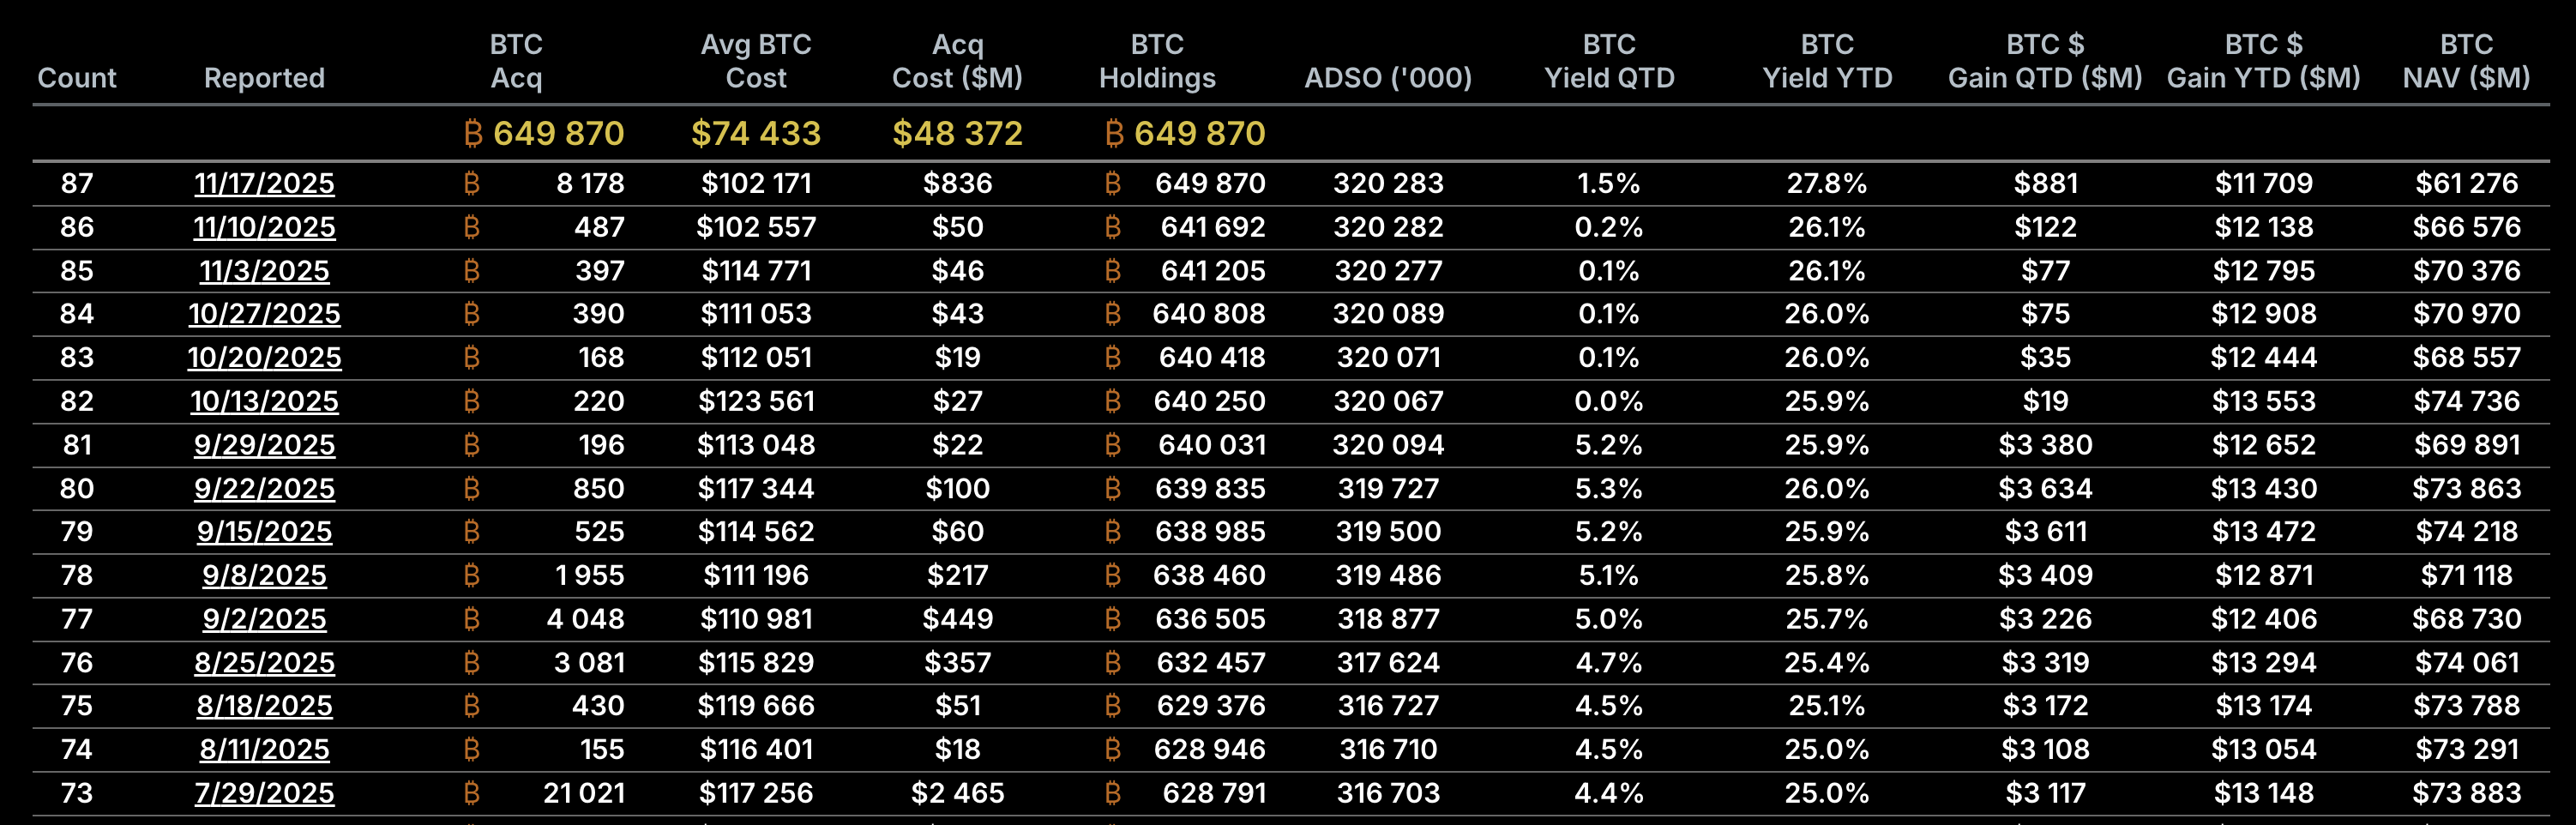Click Bitcoin symbol next to 628 791 holdings
The height and width of the screenshot is (825, 2576).
coord(1112,793)
